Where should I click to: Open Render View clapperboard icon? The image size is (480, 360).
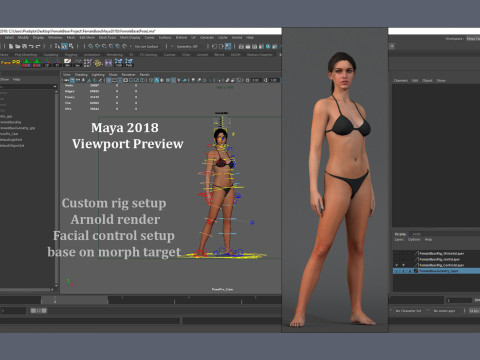click(241, 46)
